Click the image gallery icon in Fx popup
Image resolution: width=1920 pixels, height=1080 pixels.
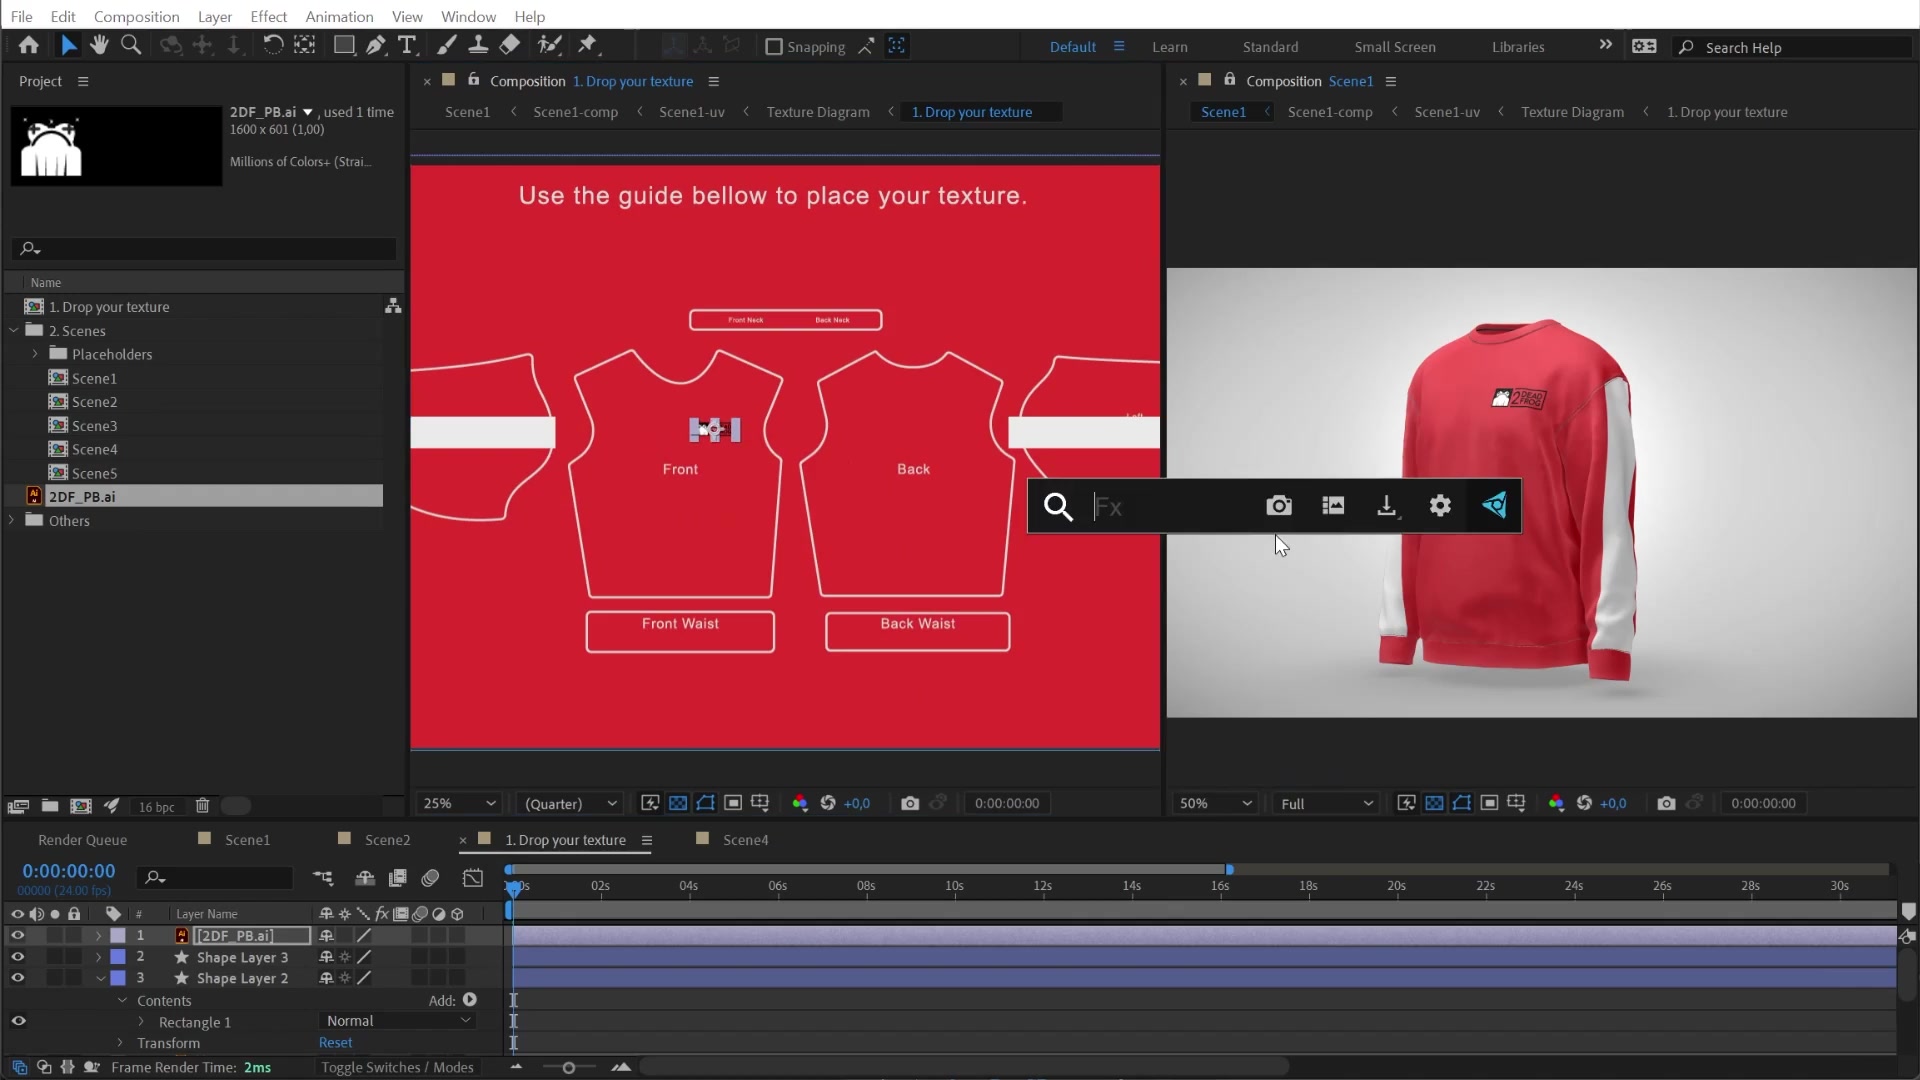[x=1333, y=506]
